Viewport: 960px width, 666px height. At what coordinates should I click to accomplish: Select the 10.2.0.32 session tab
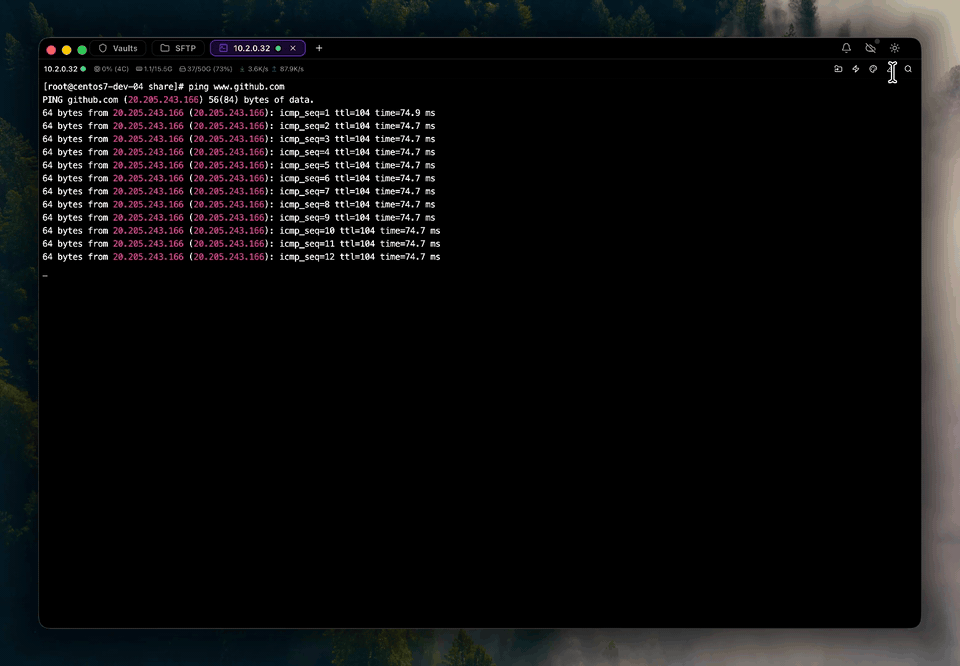[x=252, y=48]
